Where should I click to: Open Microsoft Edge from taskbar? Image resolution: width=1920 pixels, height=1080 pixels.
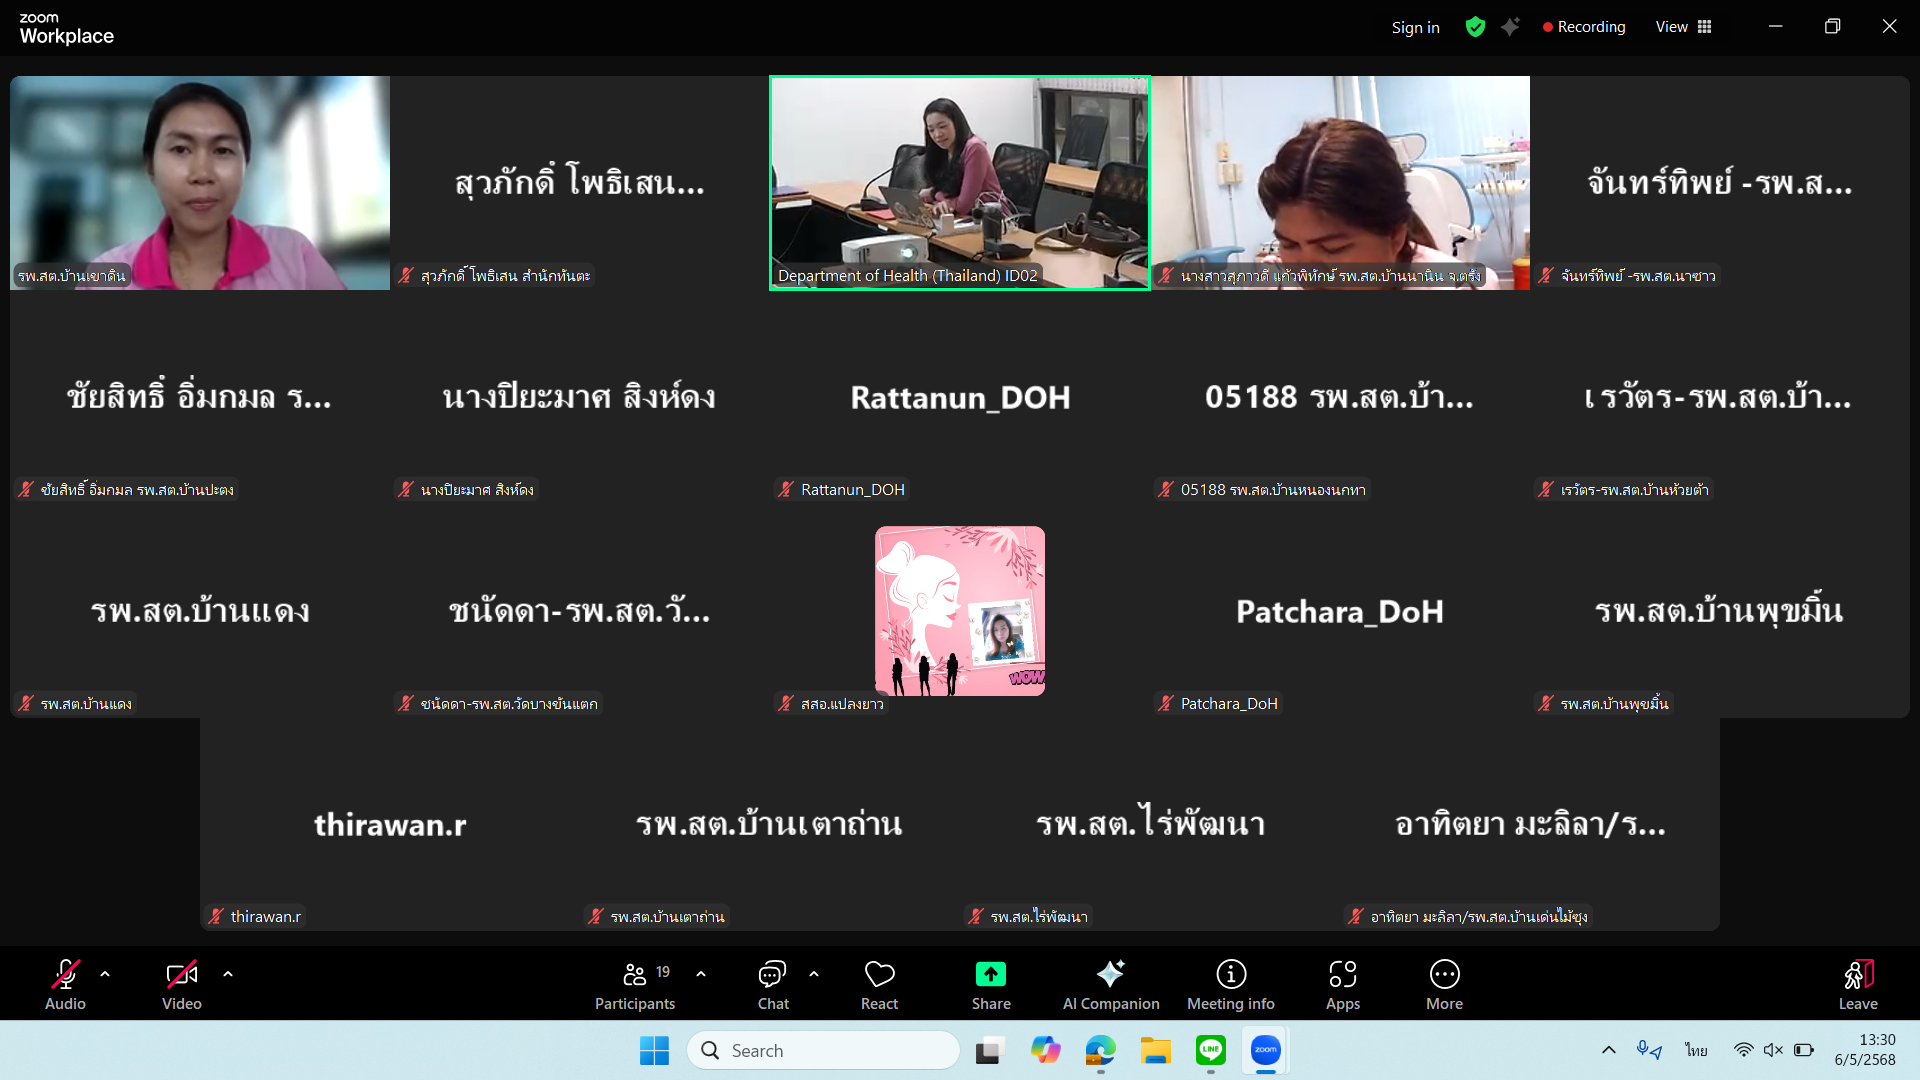tap(1100, 1050)
